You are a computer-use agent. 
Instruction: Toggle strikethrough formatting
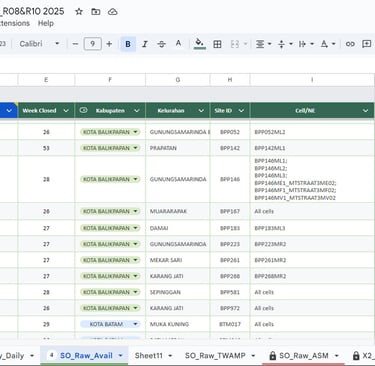coord(161,44)
